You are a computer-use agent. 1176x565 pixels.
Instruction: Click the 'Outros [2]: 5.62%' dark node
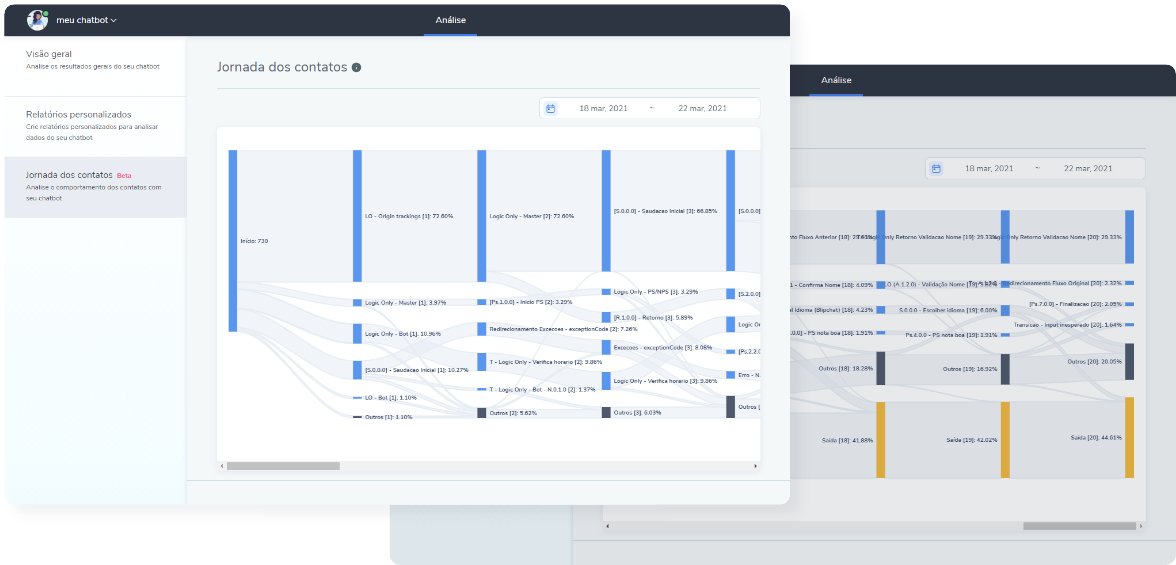(481, 412)
